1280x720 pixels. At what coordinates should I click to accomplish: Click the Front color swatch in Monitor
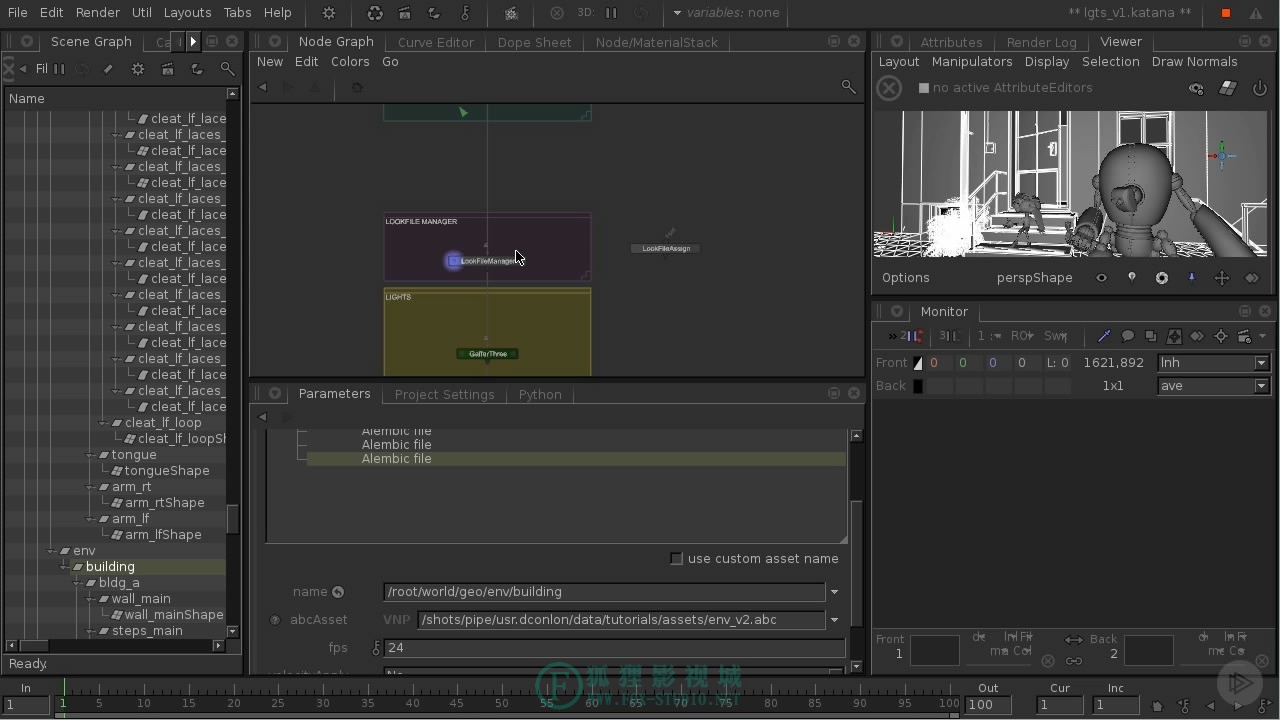point(918,363)
